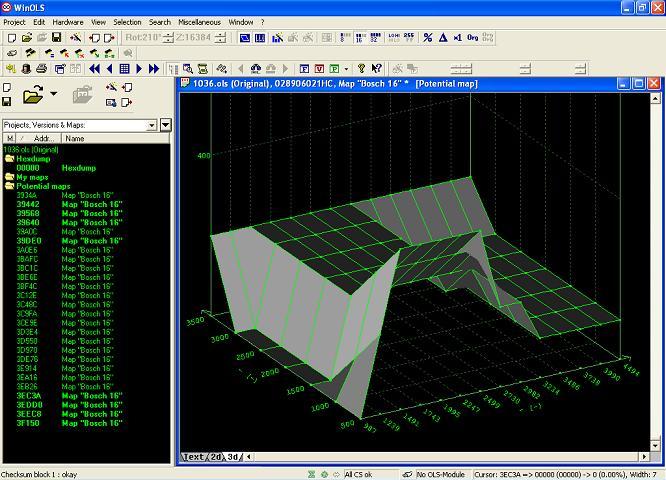This screenshot has height=480, width=666.
Task: Click the magic wand icon in side panel
Action: (111, 87)
